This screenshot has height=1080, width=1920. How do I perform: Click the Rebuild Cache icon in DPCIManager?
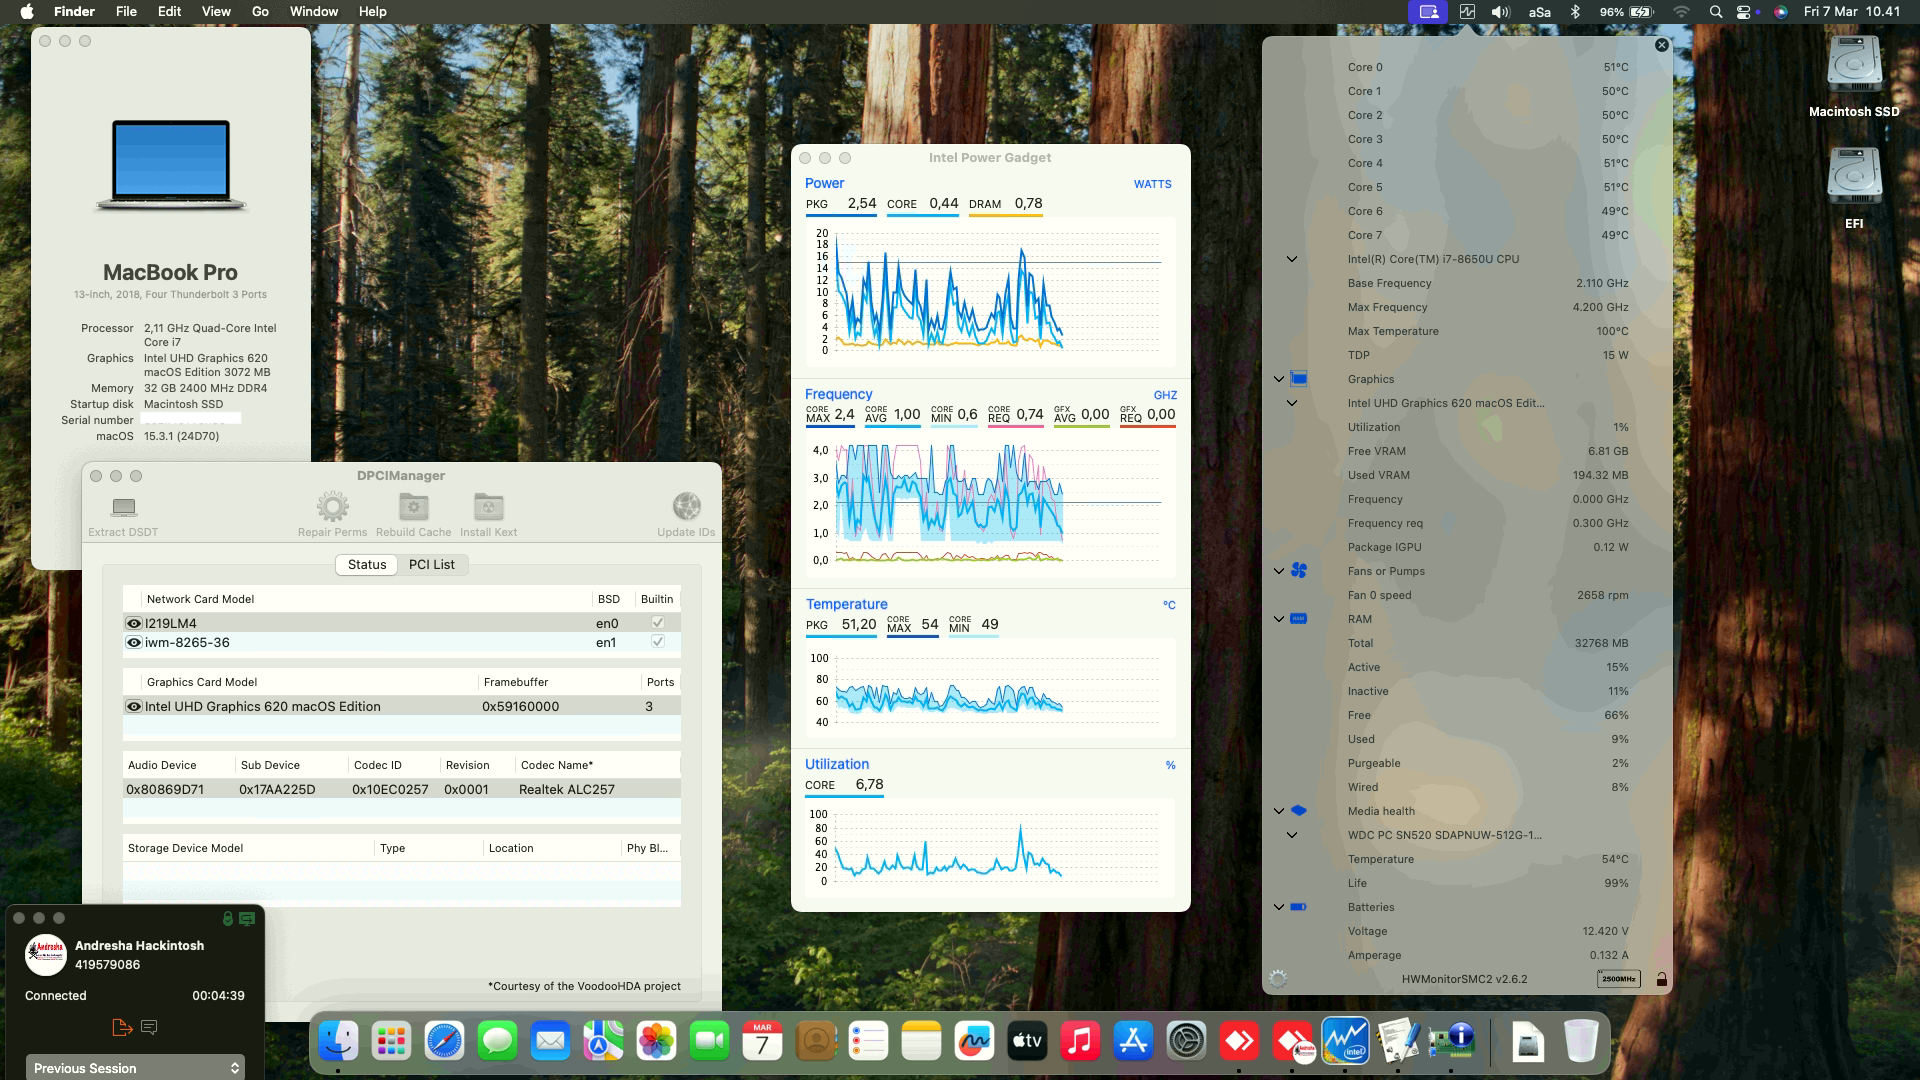pyautogui.click(x=412, y=507)
